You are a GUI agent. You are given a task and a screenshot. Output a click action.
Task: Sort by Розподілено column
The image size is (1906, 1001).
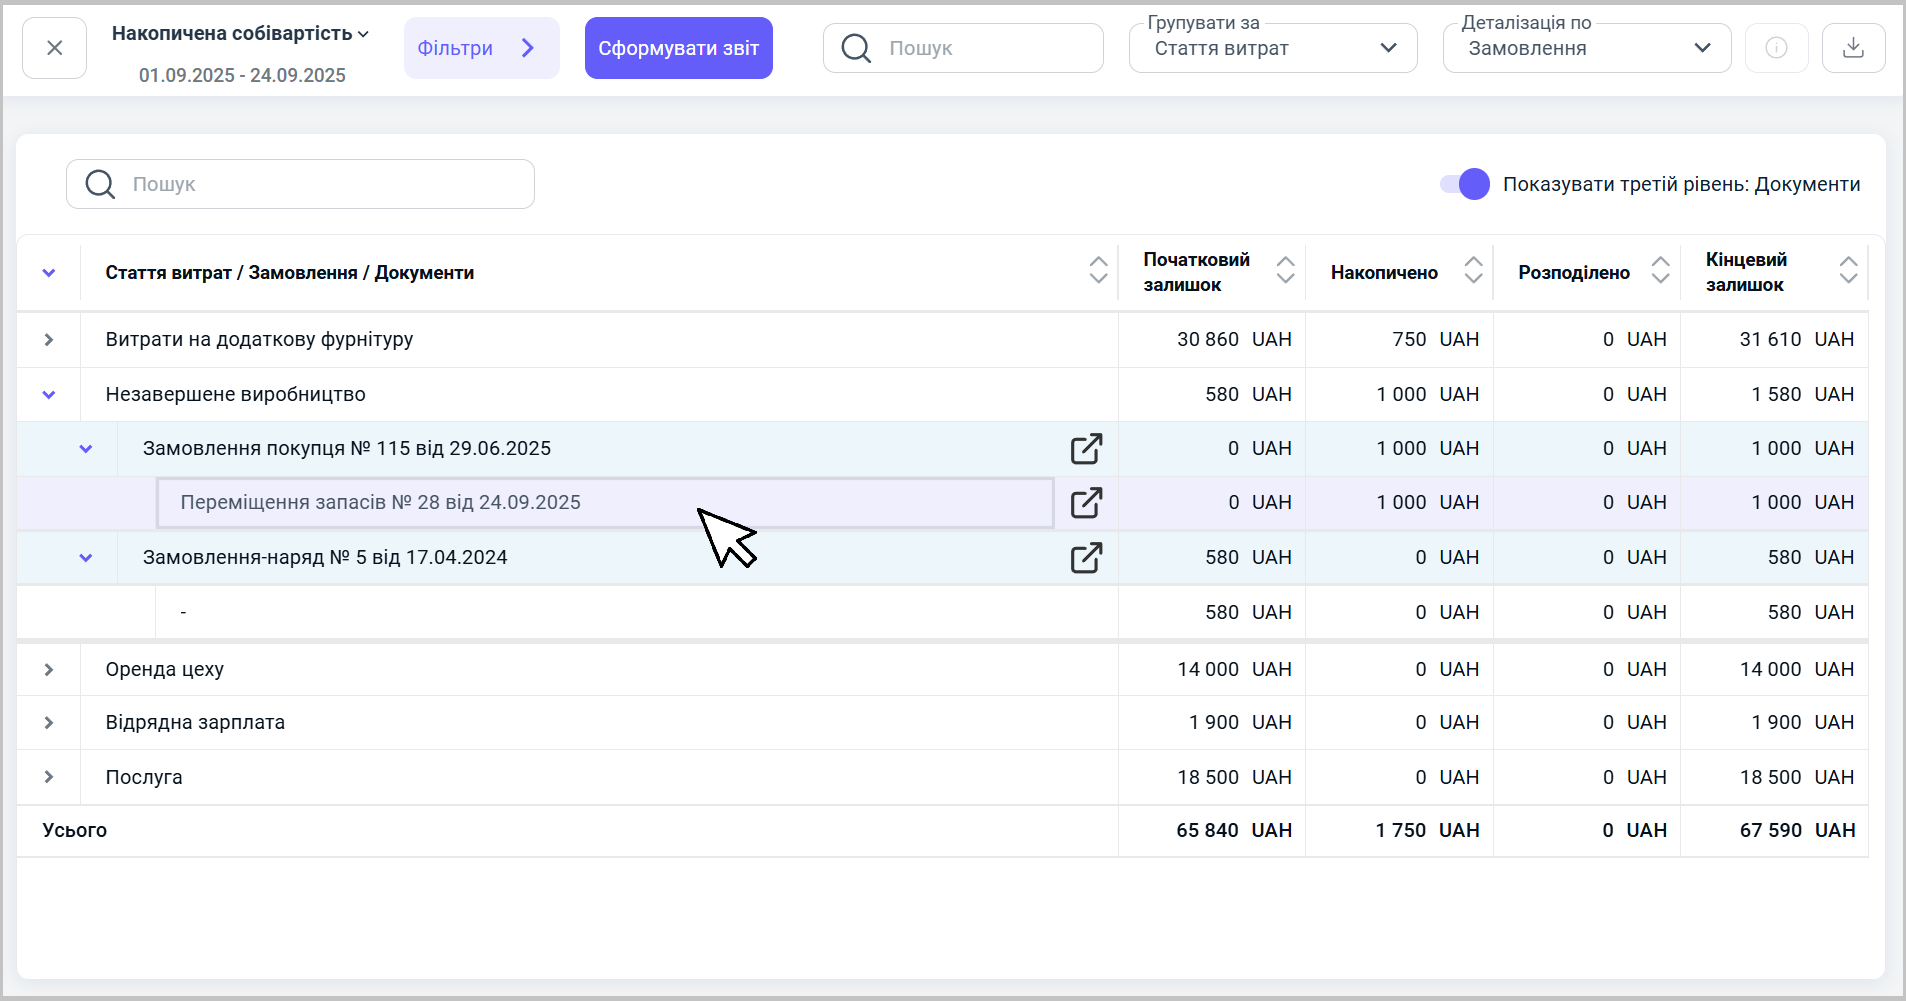1660,270
